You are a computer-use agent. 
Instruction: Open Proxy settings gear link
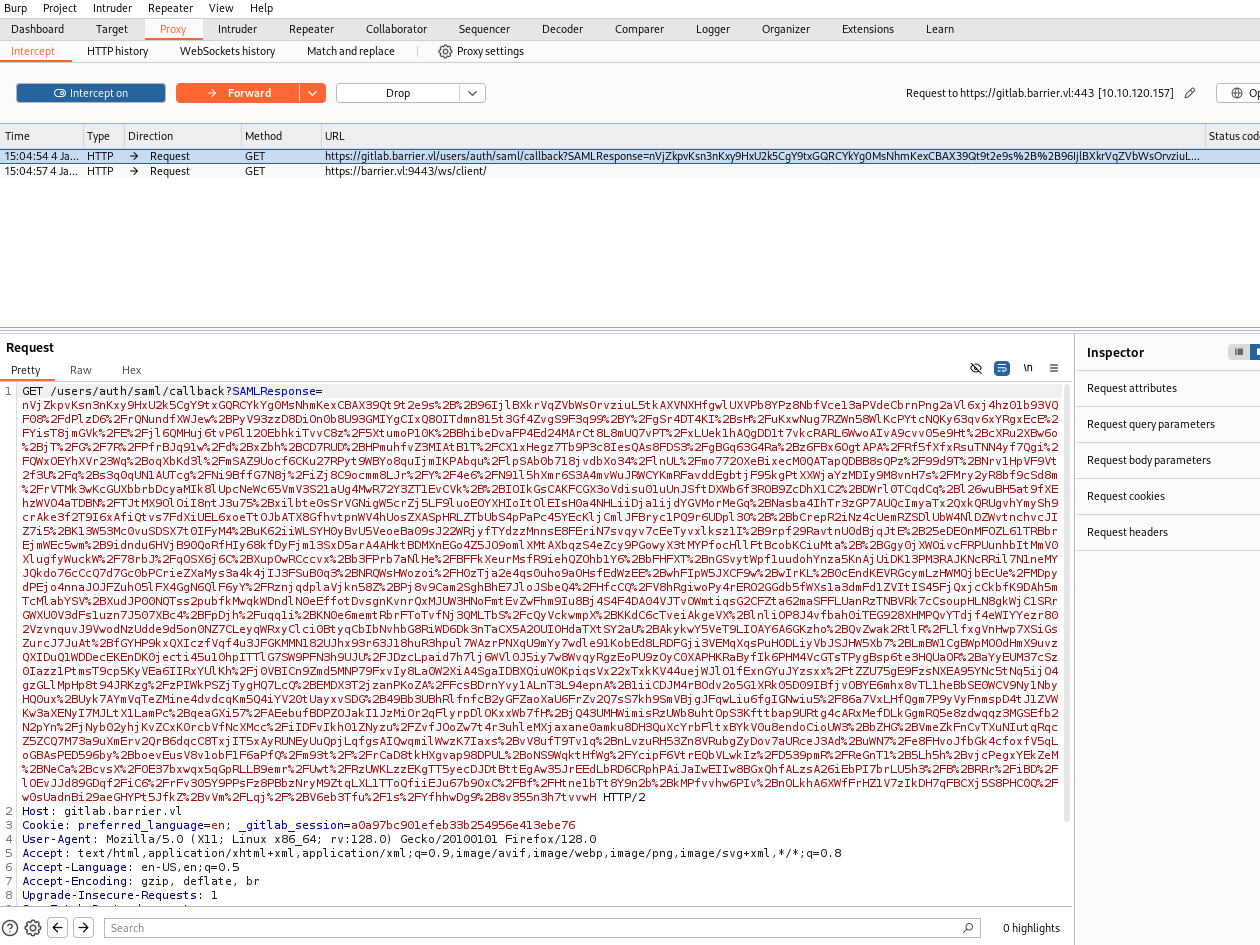point(481,51)
